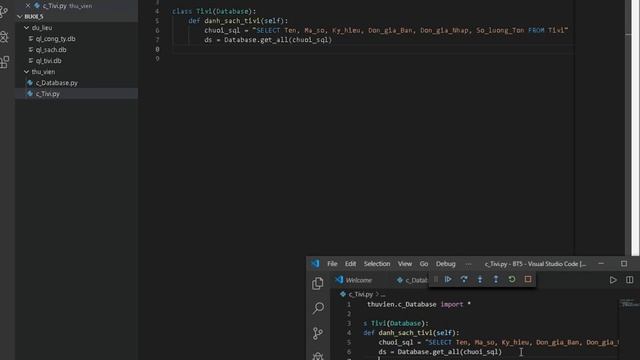
Task: Open the File menu in small window
Action: 332,264
